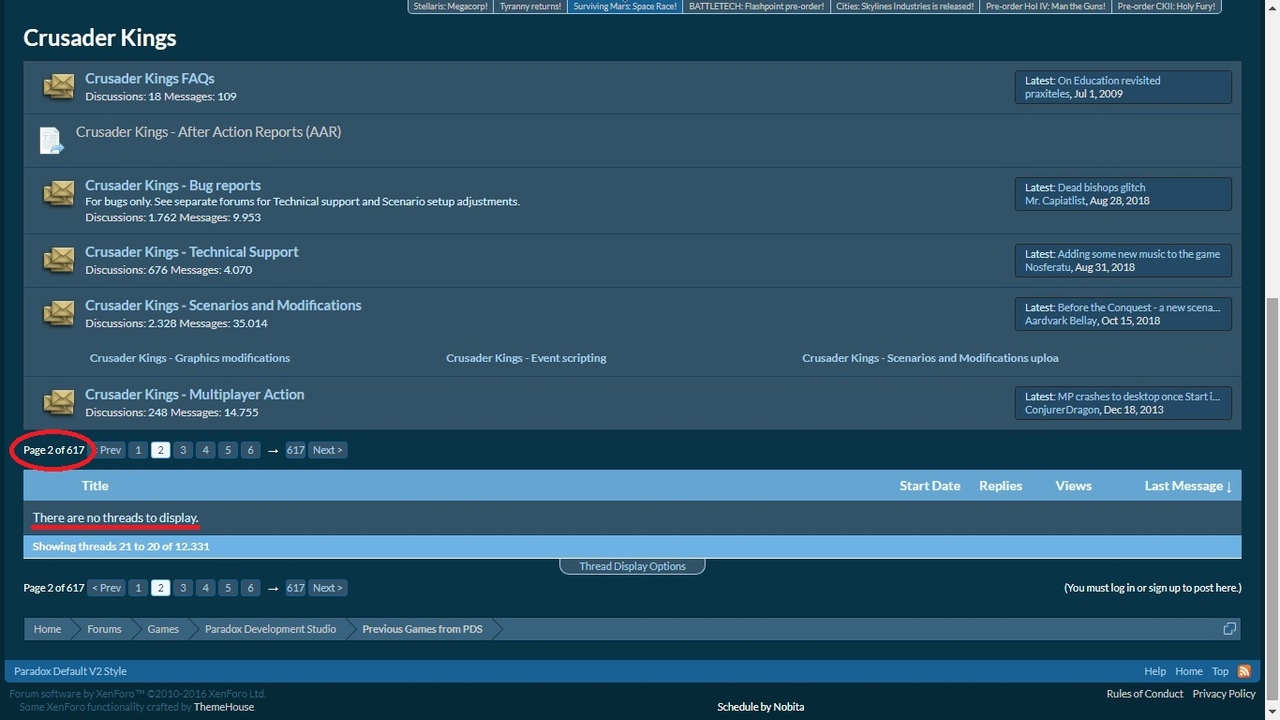Open the Crusader Kings FAQs forum

[x=150, y=78]
